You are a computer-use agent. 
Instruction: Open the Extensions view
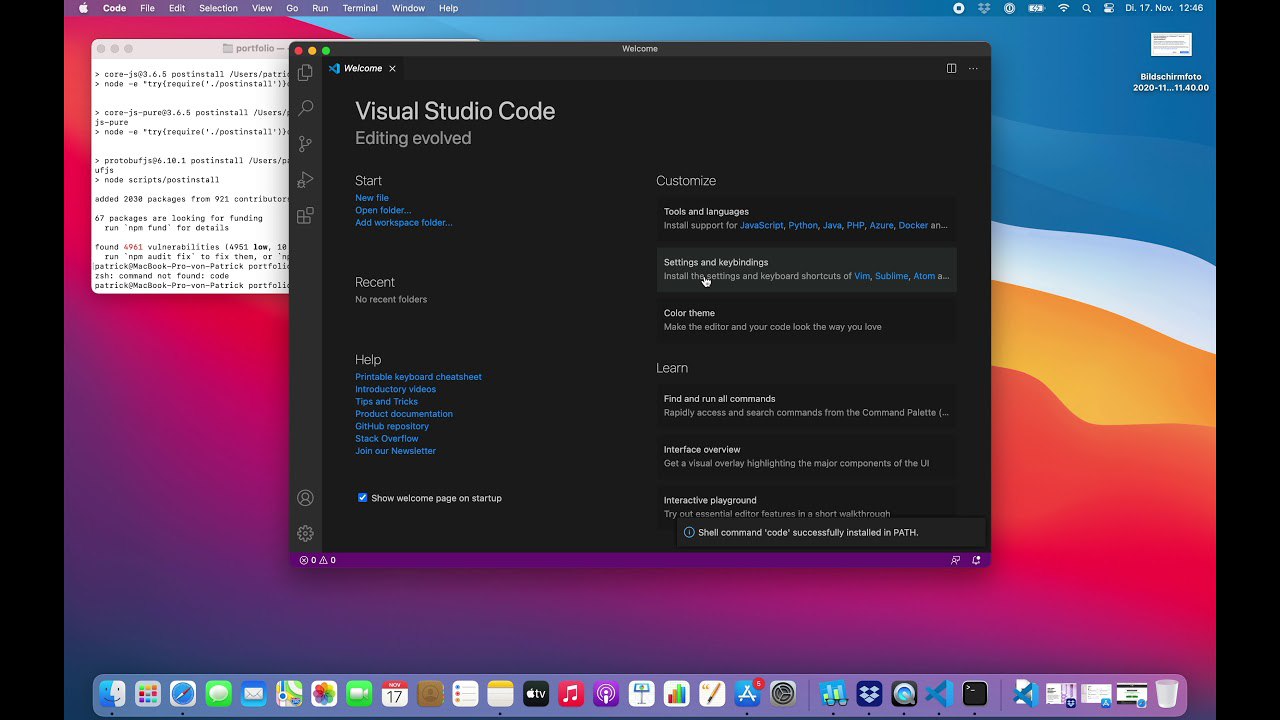pyautogui.click(x=305, y=215)
